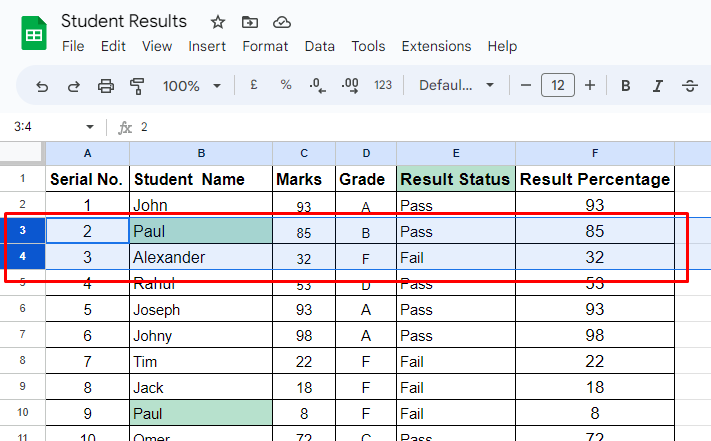711x441 pixels.
Task: Star the Student Results document
Action: (x=218, y=22)
